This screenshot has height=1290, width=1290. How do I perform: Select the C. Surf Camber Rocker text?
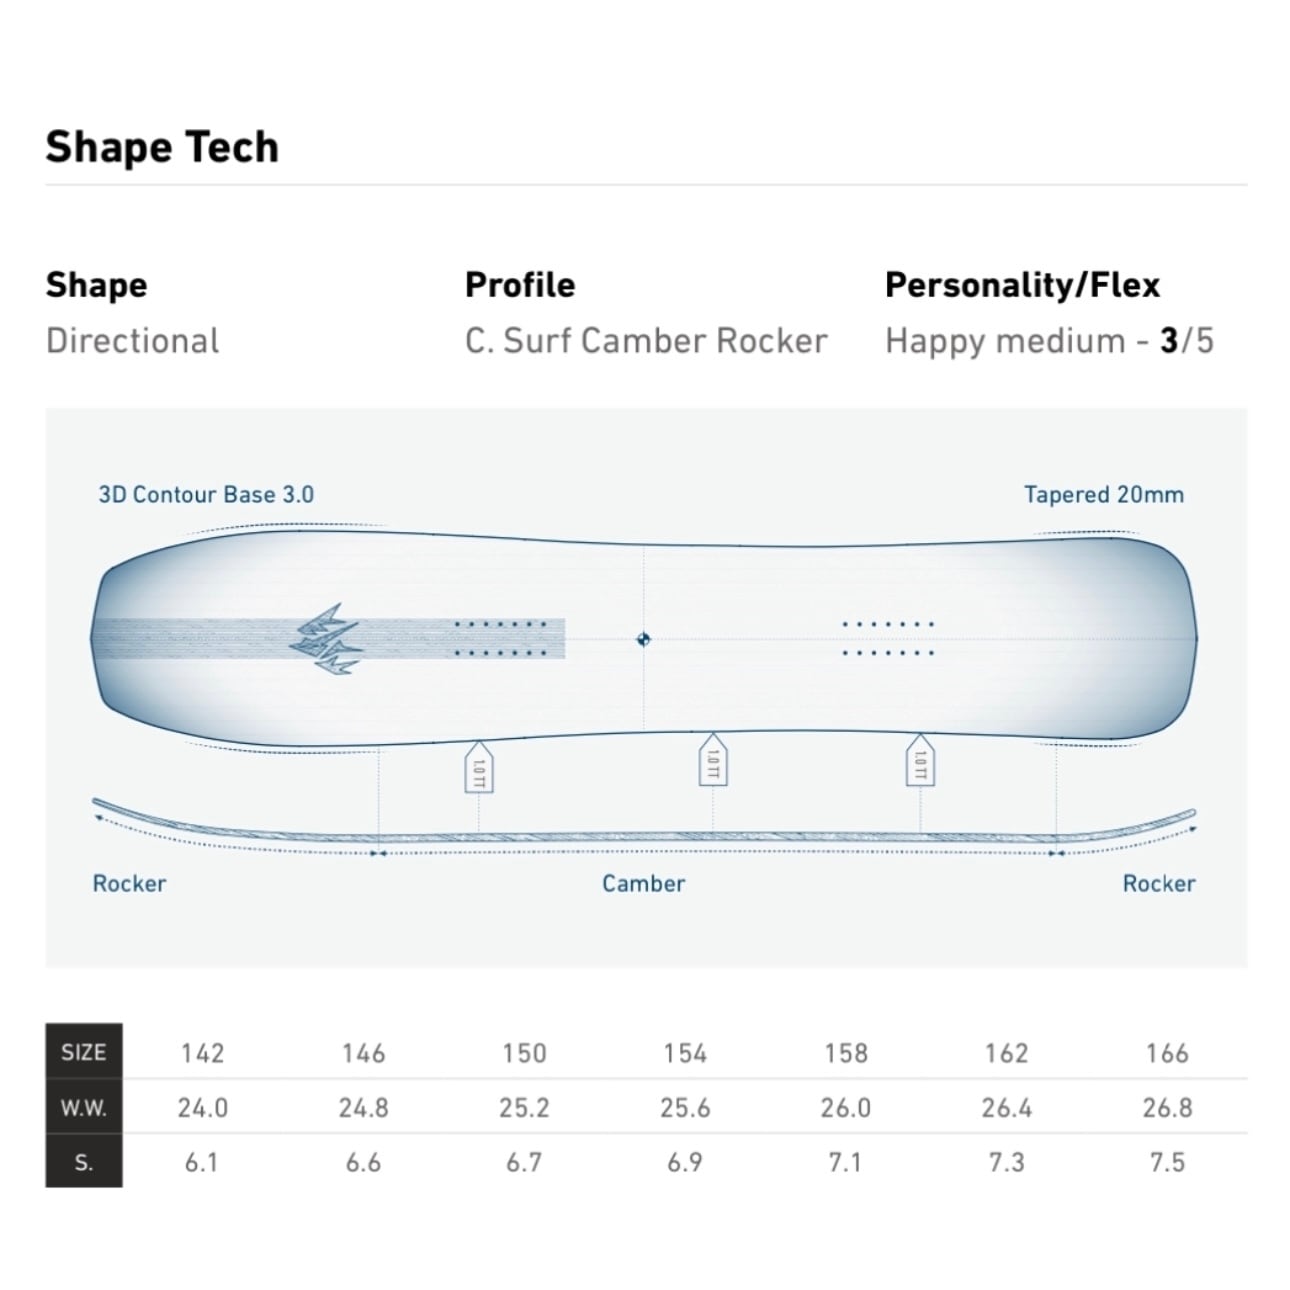click(x=646, y=341)
